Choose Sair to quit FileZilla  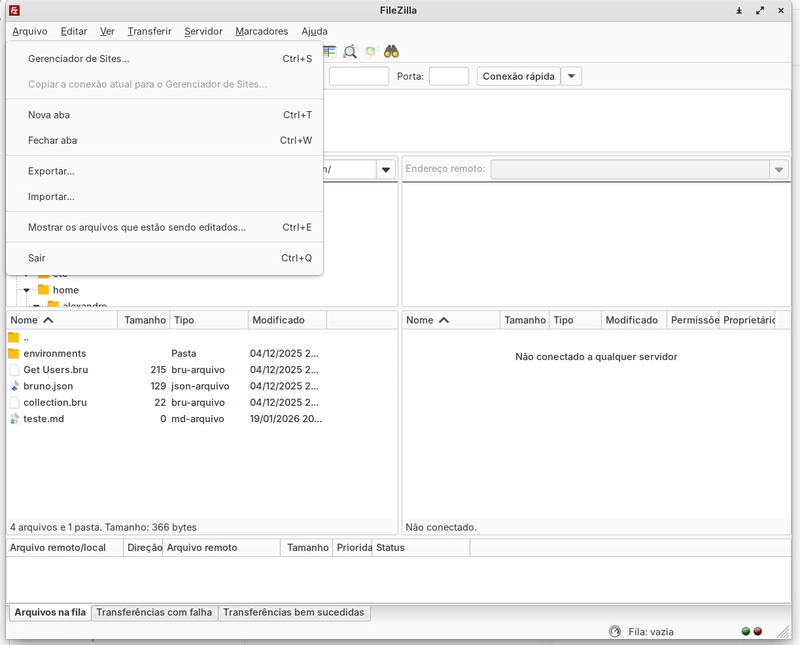click(x=164, y=258)
